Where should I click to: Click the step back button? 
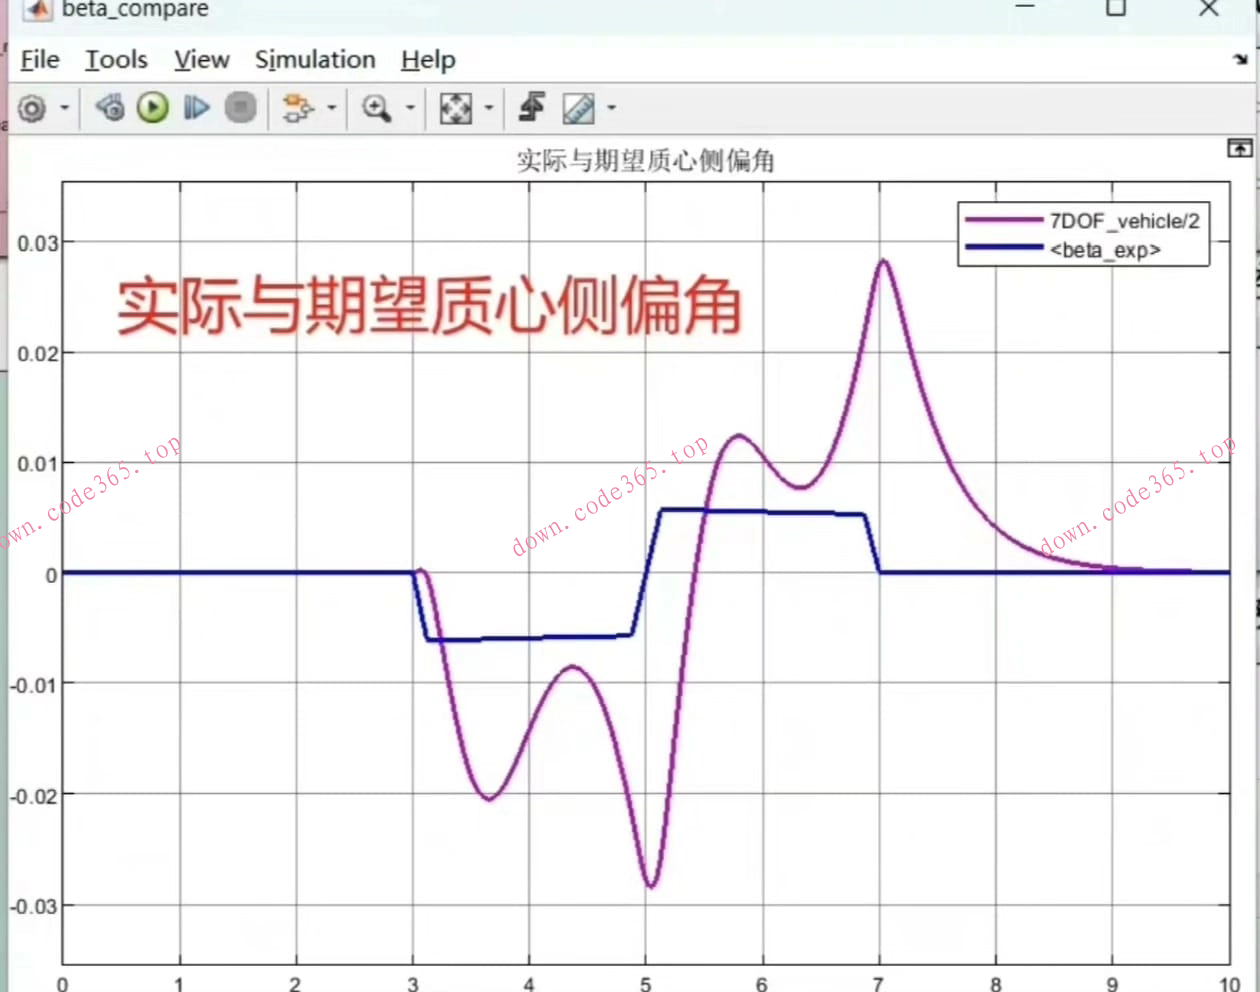[x=110, y=107]
